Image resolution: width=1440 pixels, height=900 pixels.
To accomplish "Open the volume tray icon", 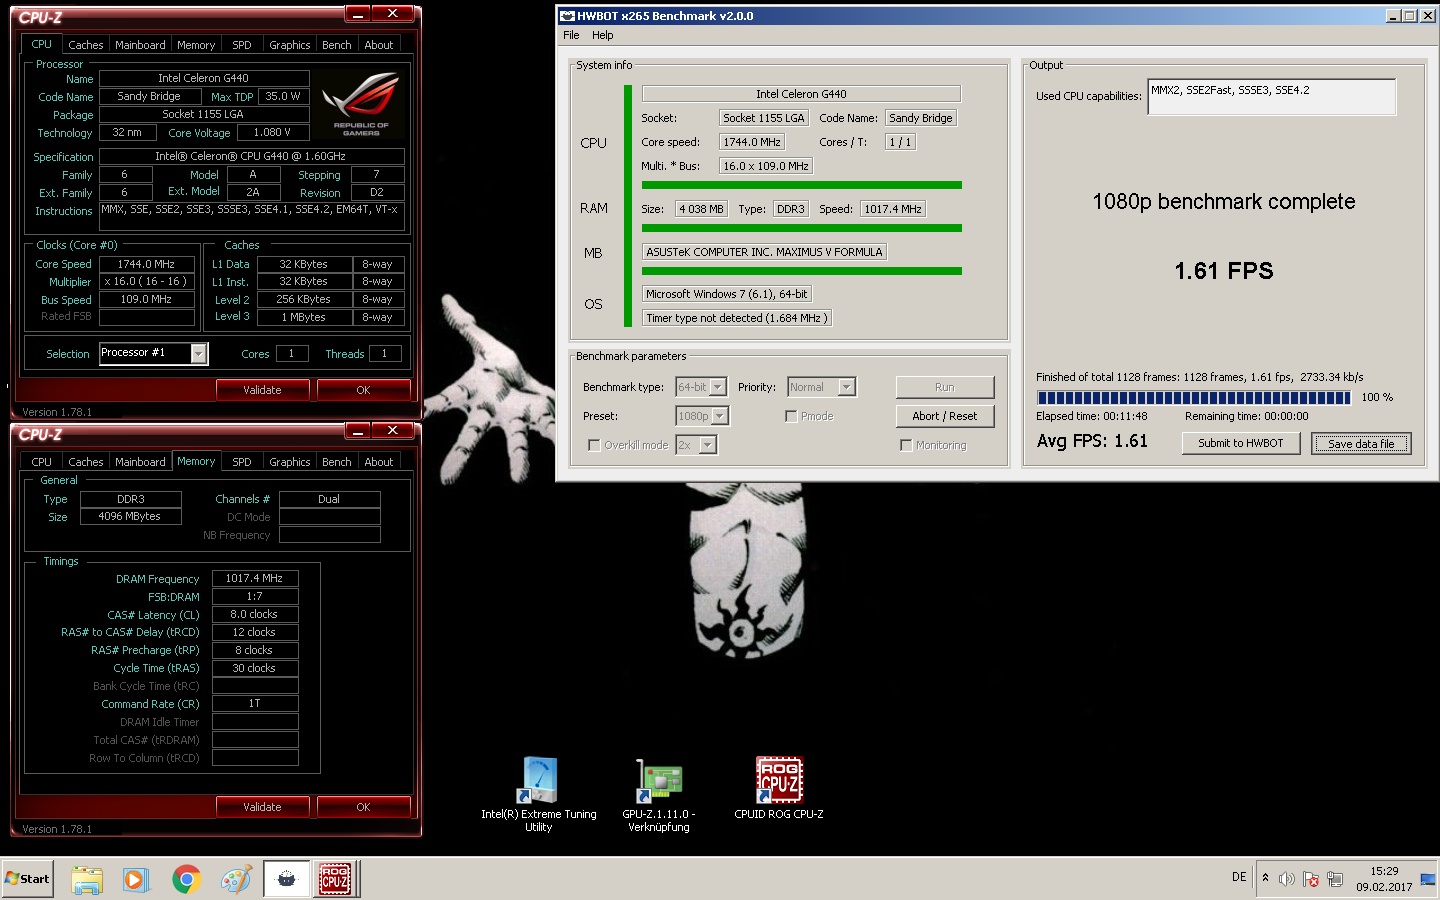I will (1287, 879).
